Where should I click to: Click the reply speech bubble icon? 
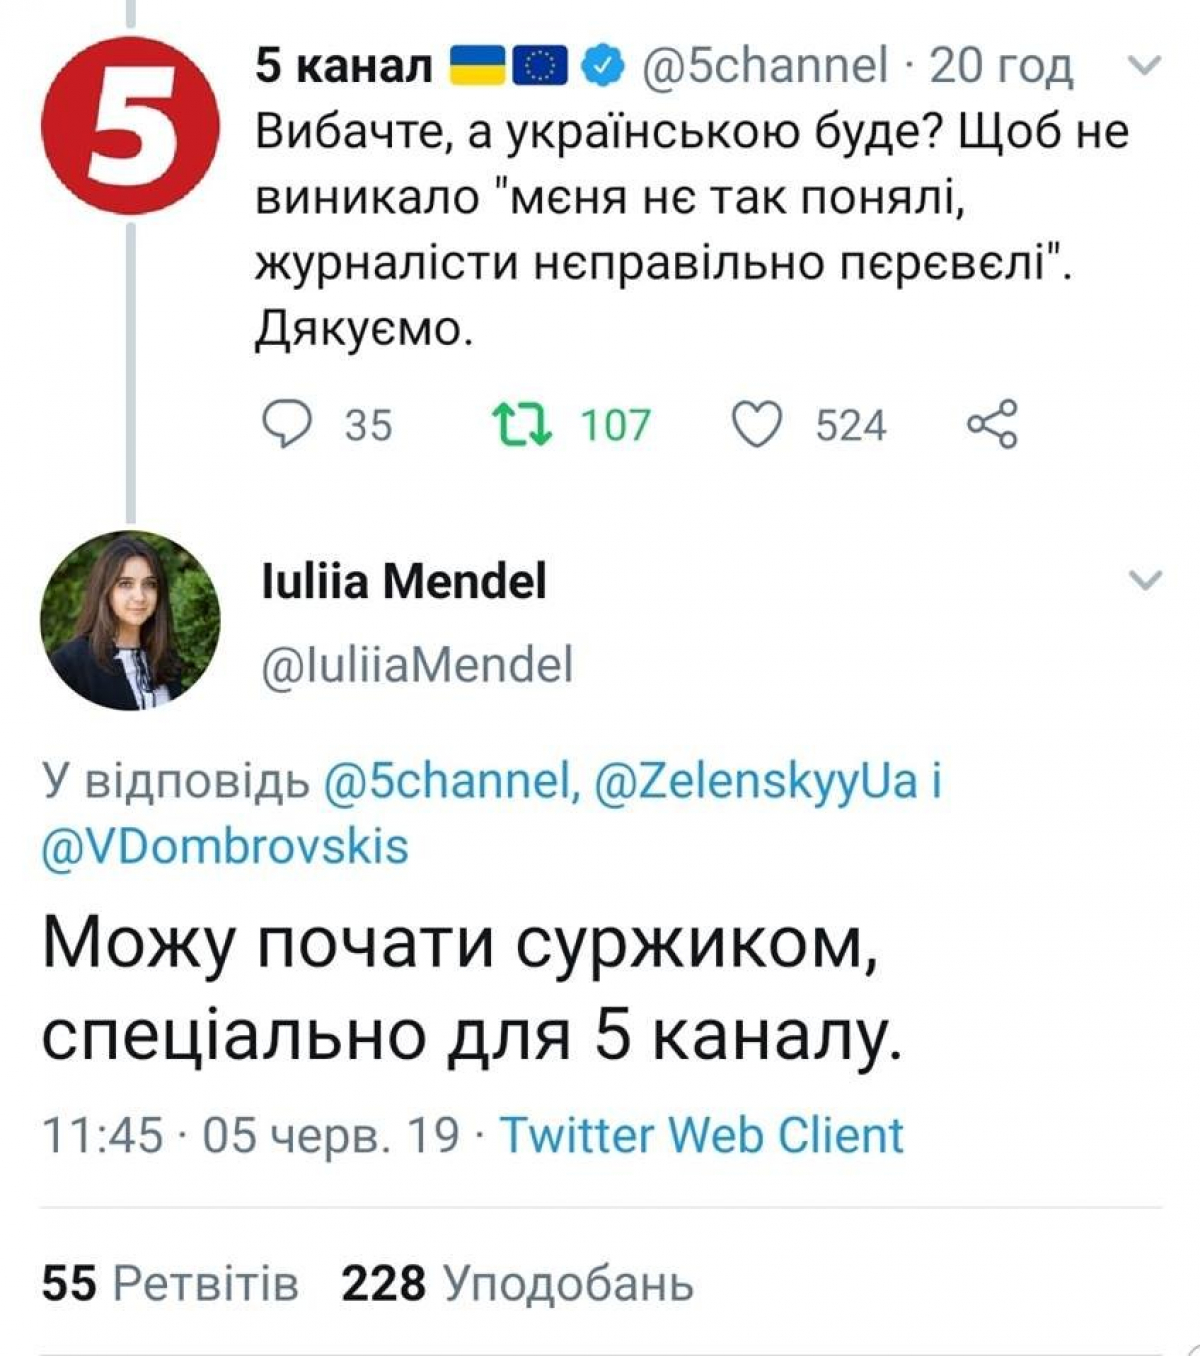pos(287,424)
